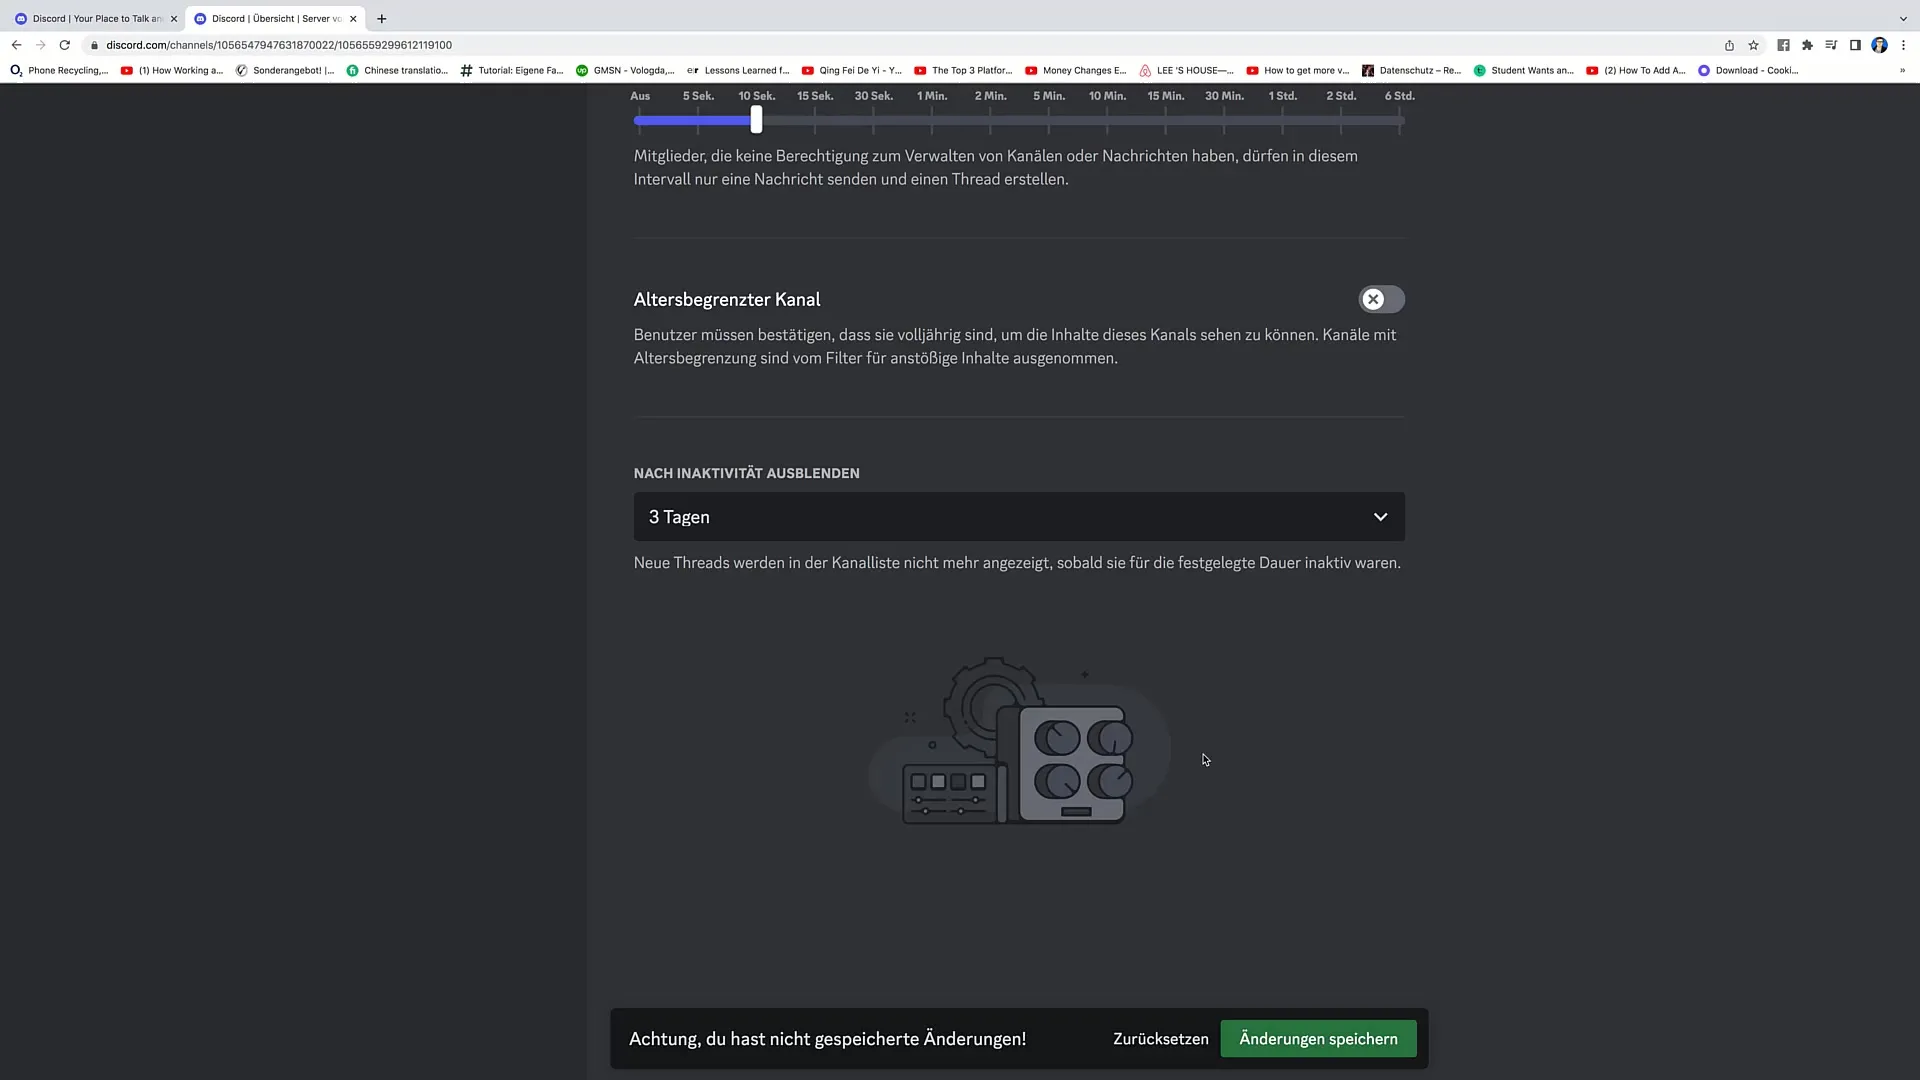Open the Extensions puzzle icon
The height and width of the screenshot is (1080, 1920).
1807,45
